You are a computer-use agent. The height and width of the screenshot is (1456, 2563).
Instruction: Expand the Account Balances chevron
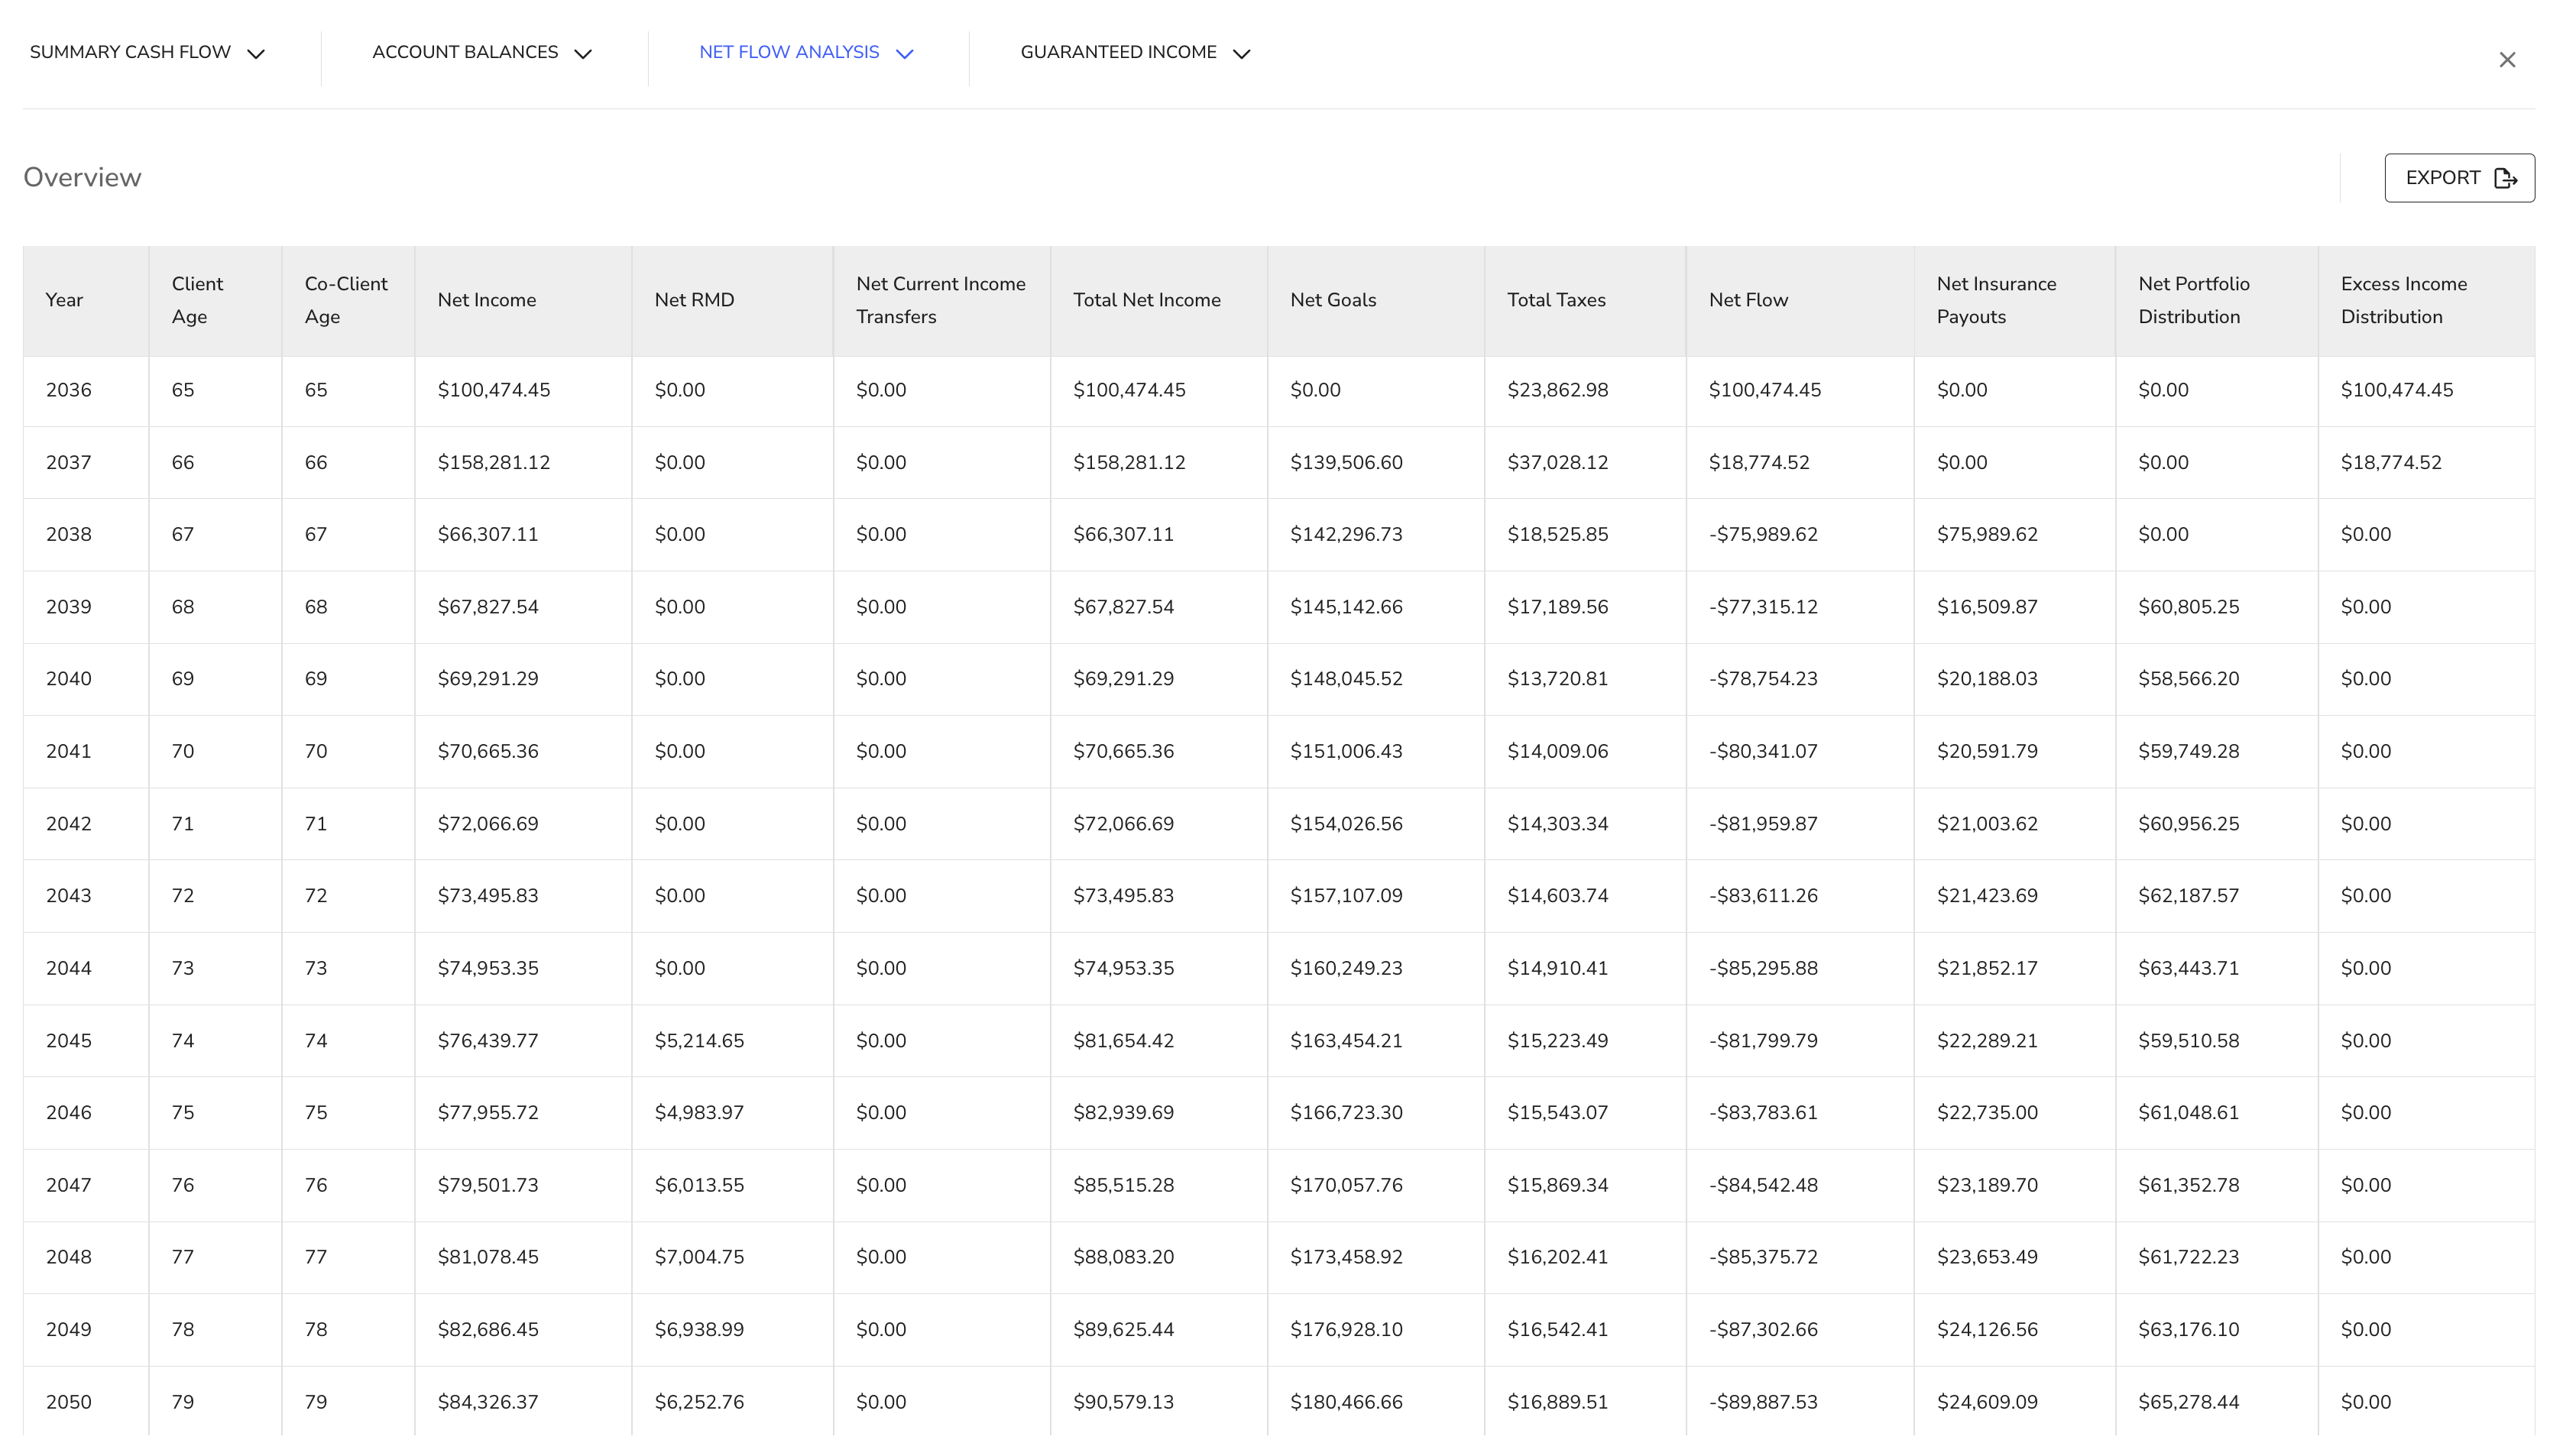583,54
